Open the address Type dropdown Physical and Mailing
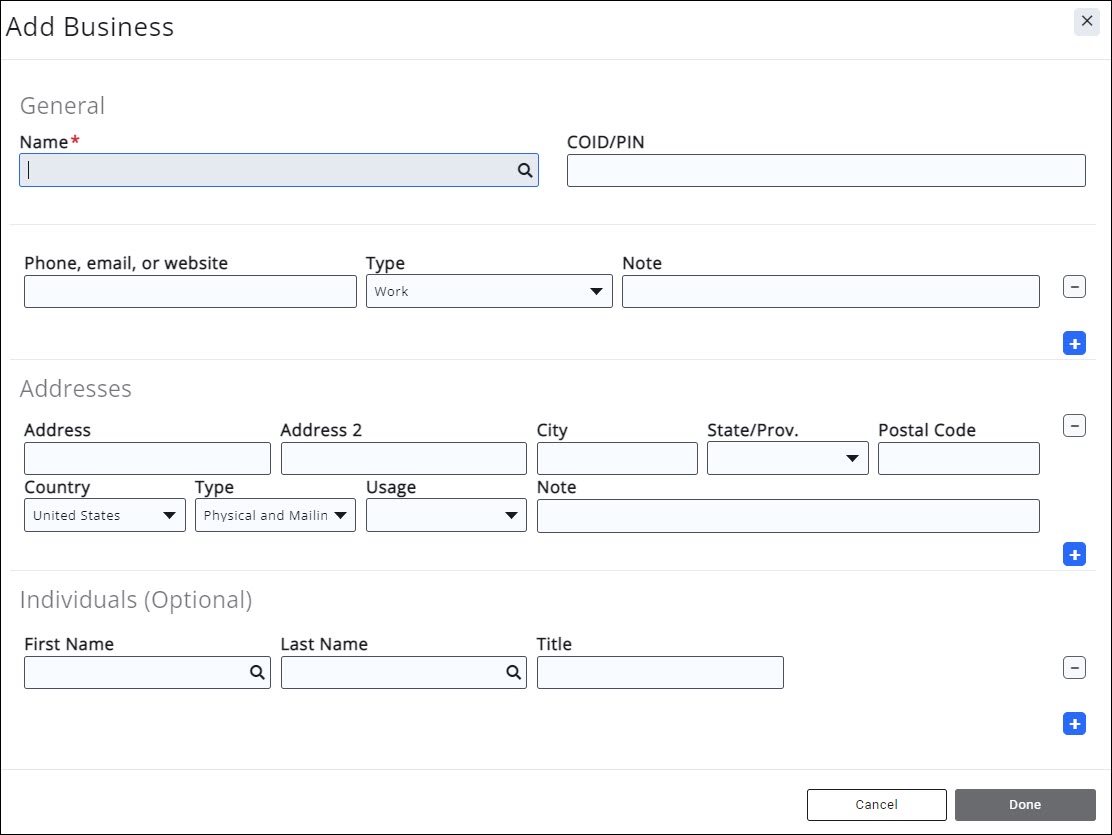The width and height of the screenshot is (1112, 835). click(x=275, y=516)
